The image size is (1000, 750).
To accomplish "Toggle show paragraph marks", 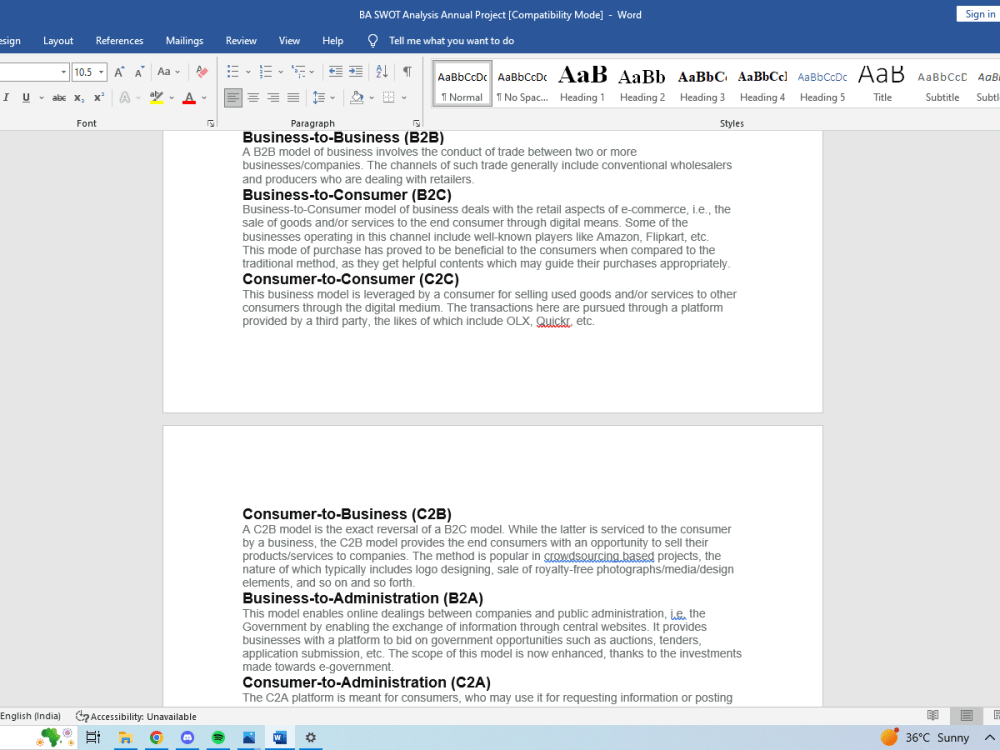I will [x=407, y=71].
